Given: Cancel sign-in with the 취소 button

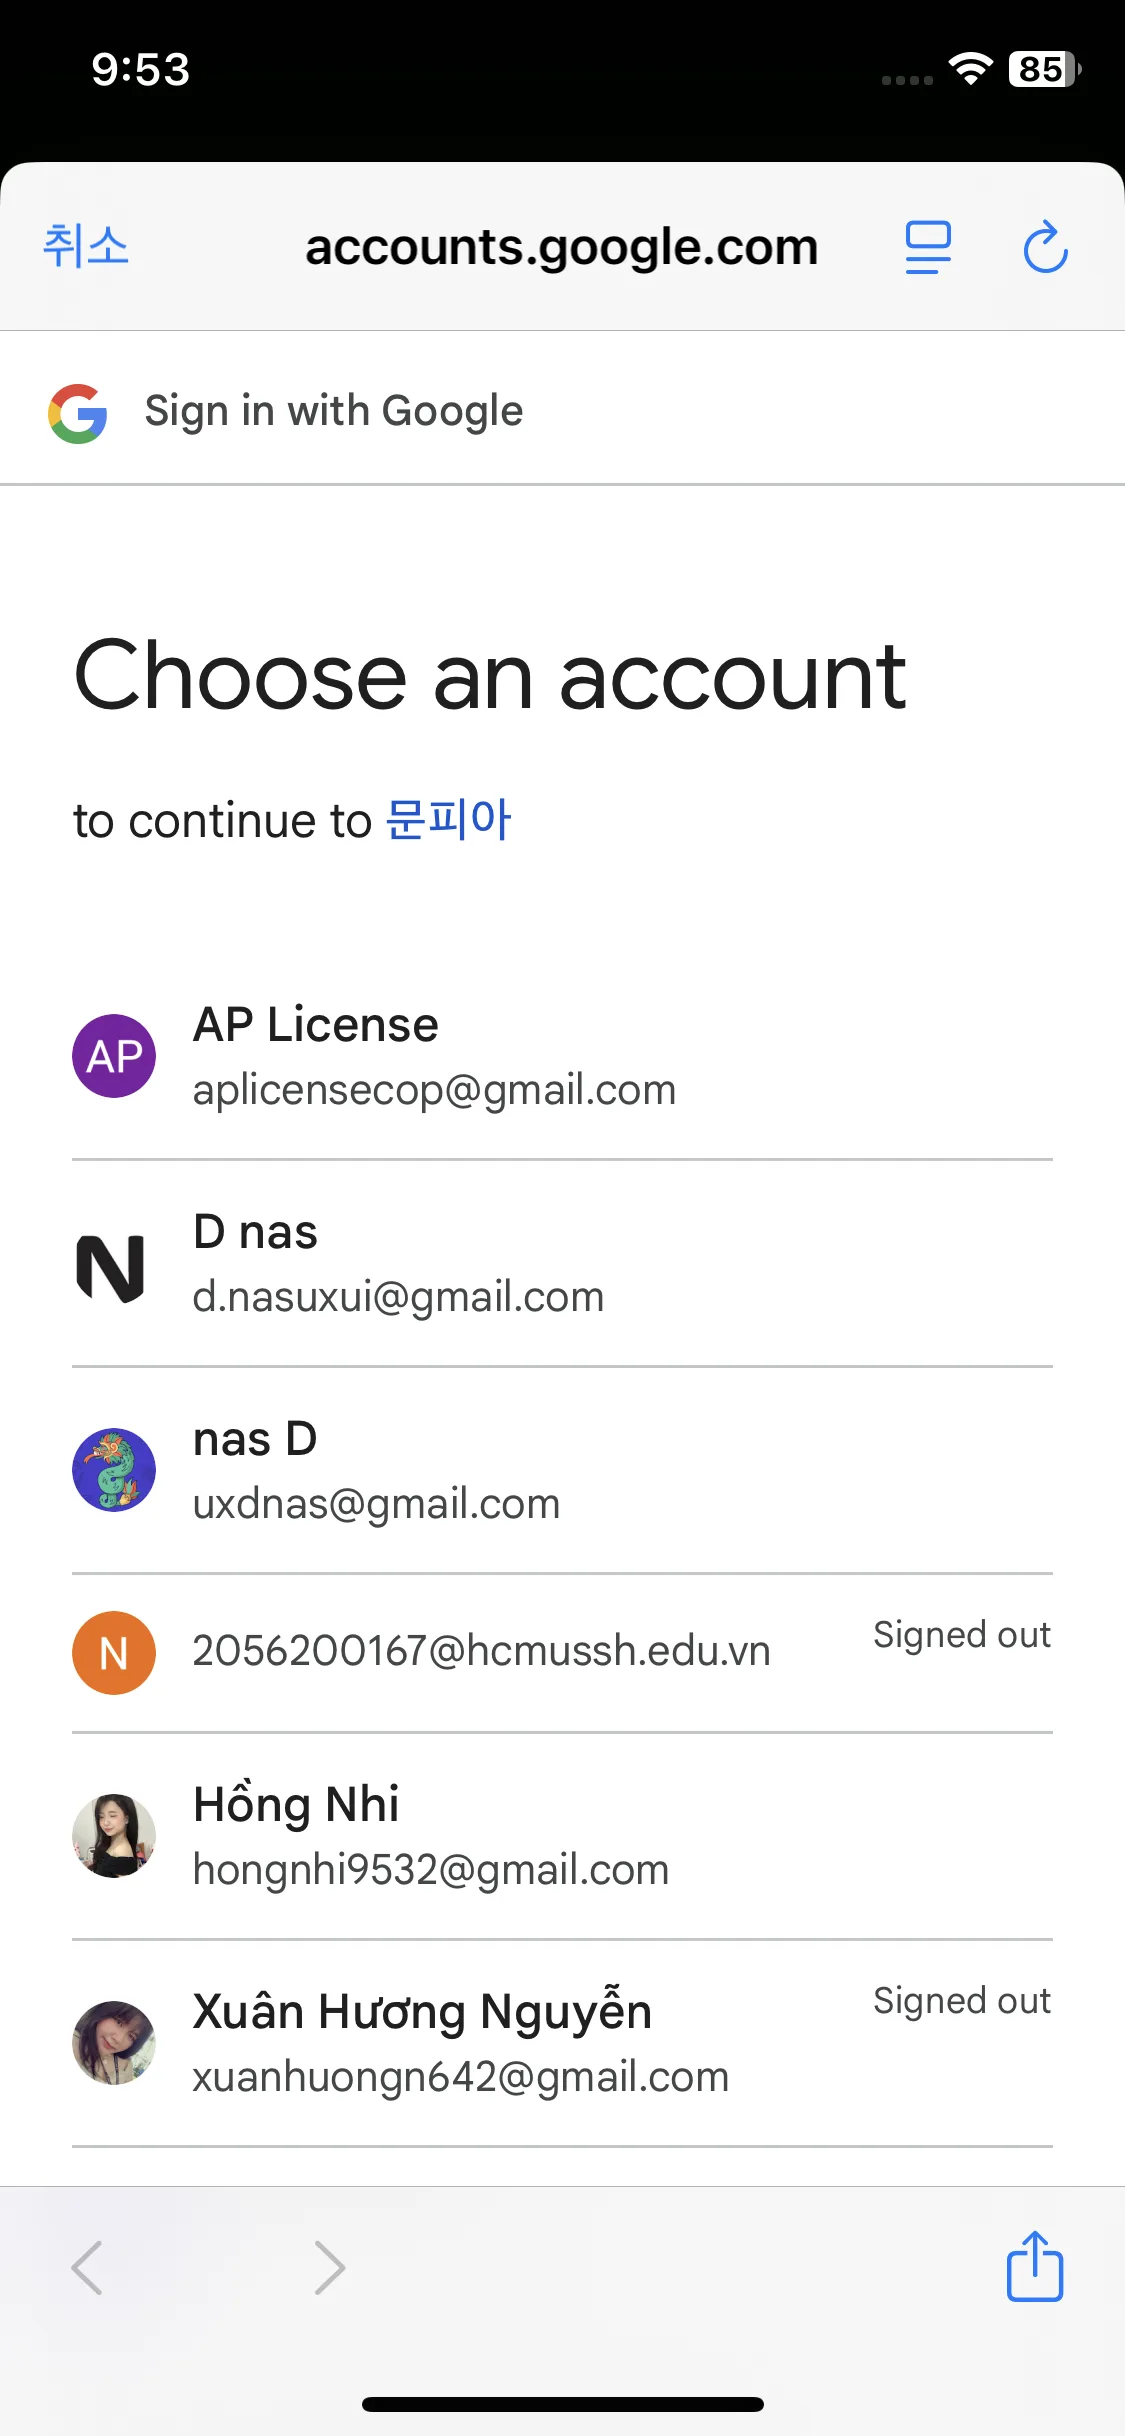Looking at the screenshot, I should [x=86, y=246].
